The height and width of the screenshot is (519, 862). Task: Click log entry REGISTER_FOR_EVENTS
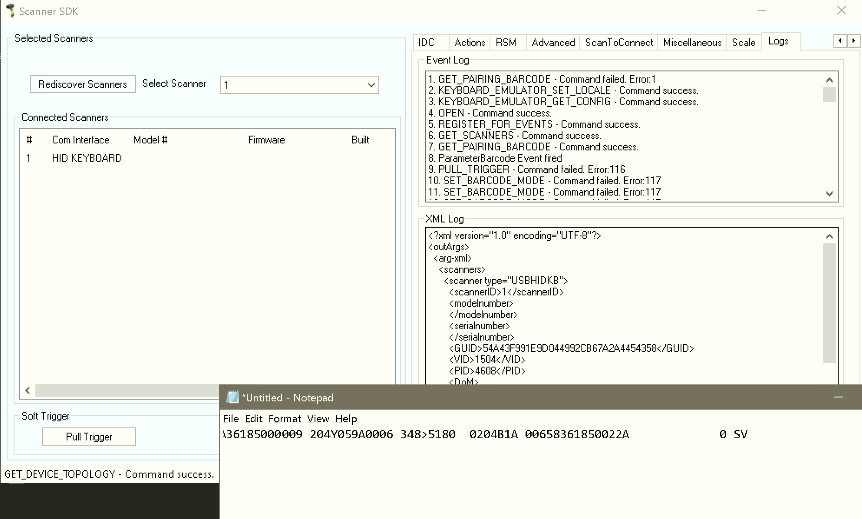point(534,124)
